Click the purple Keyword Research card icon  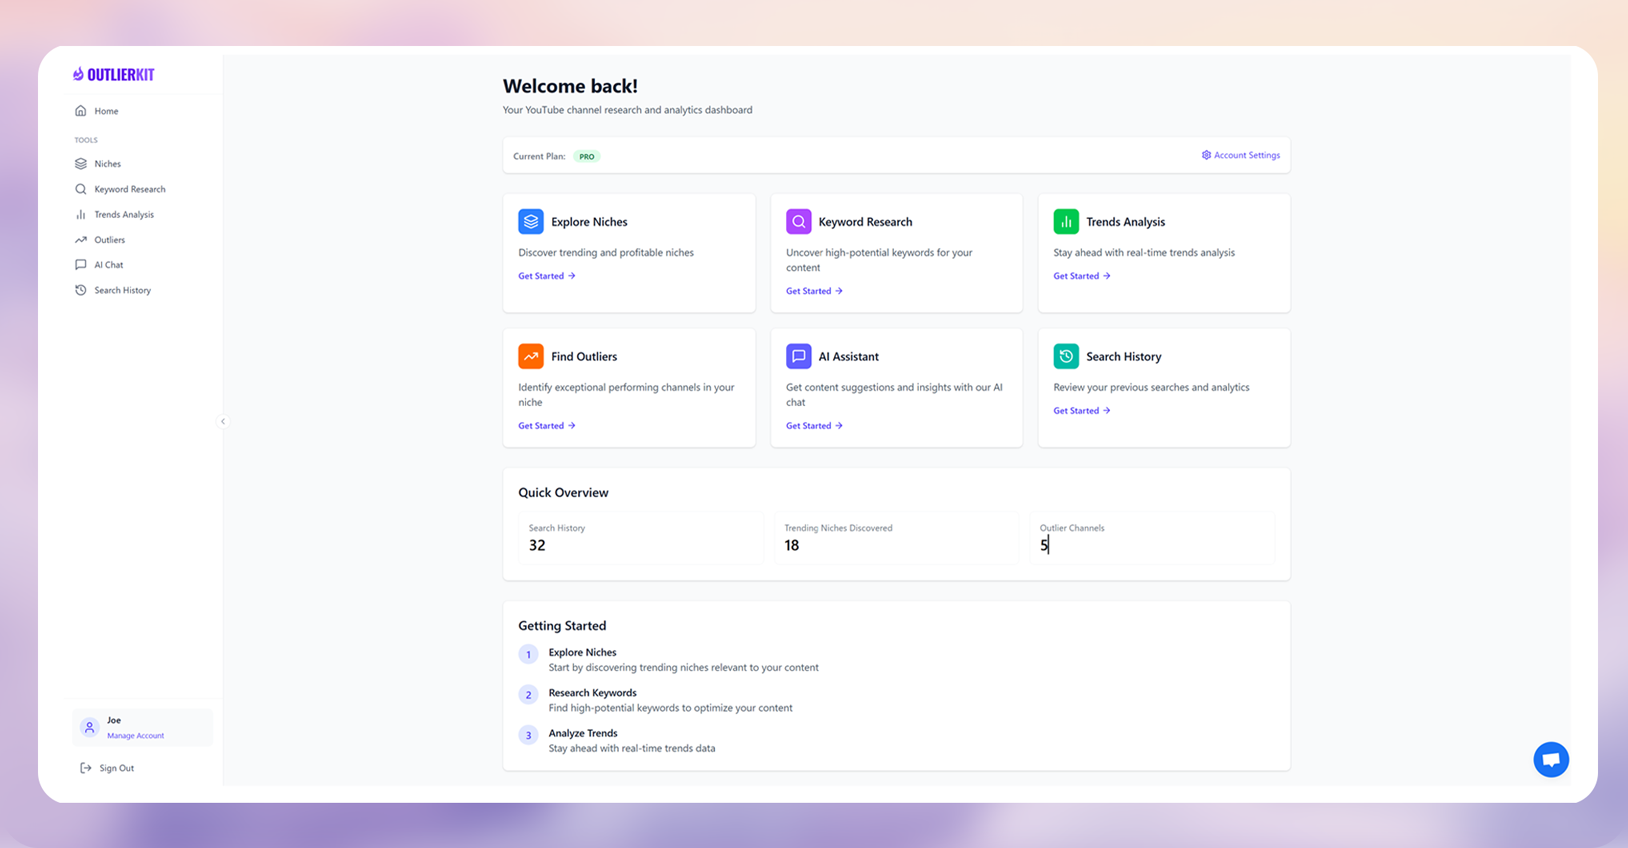798,221
